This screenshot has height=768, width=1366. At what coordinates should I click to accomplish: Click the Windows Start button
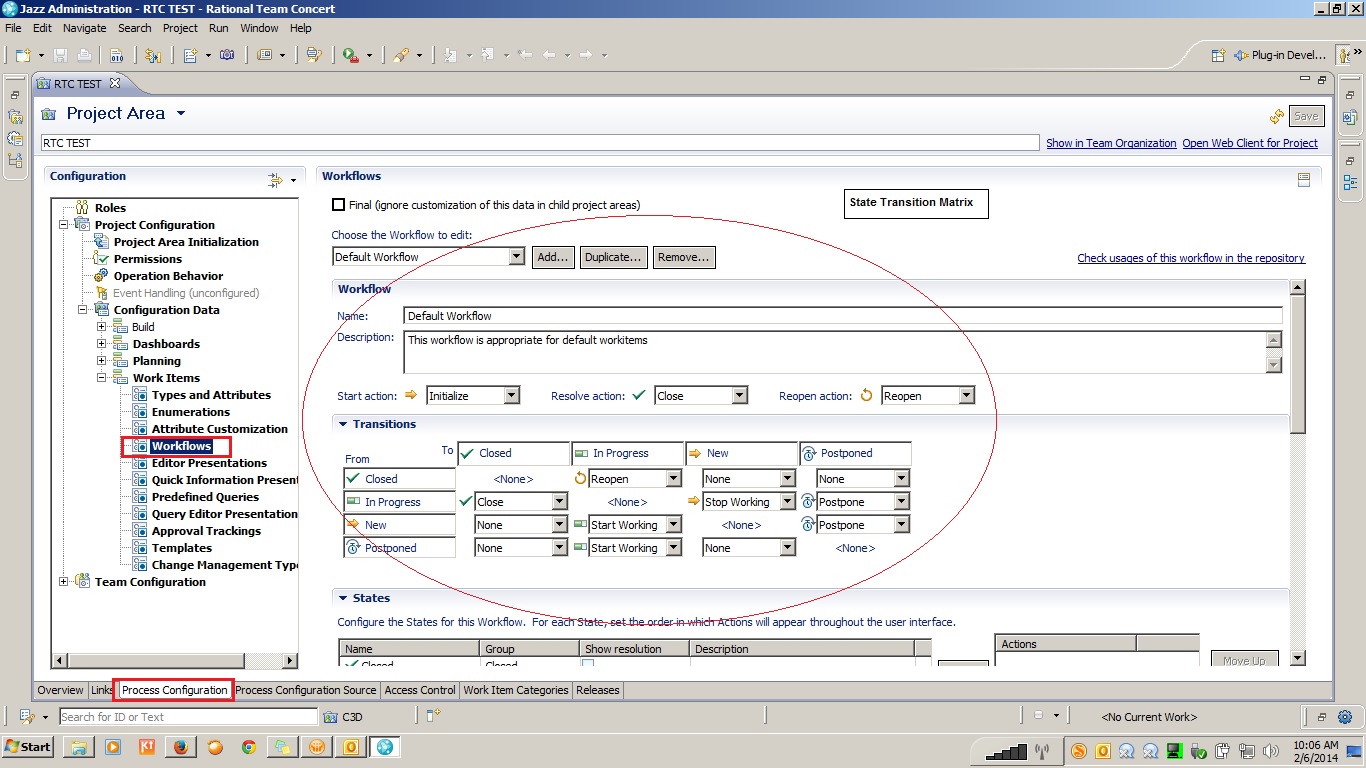tap(28, 747)
